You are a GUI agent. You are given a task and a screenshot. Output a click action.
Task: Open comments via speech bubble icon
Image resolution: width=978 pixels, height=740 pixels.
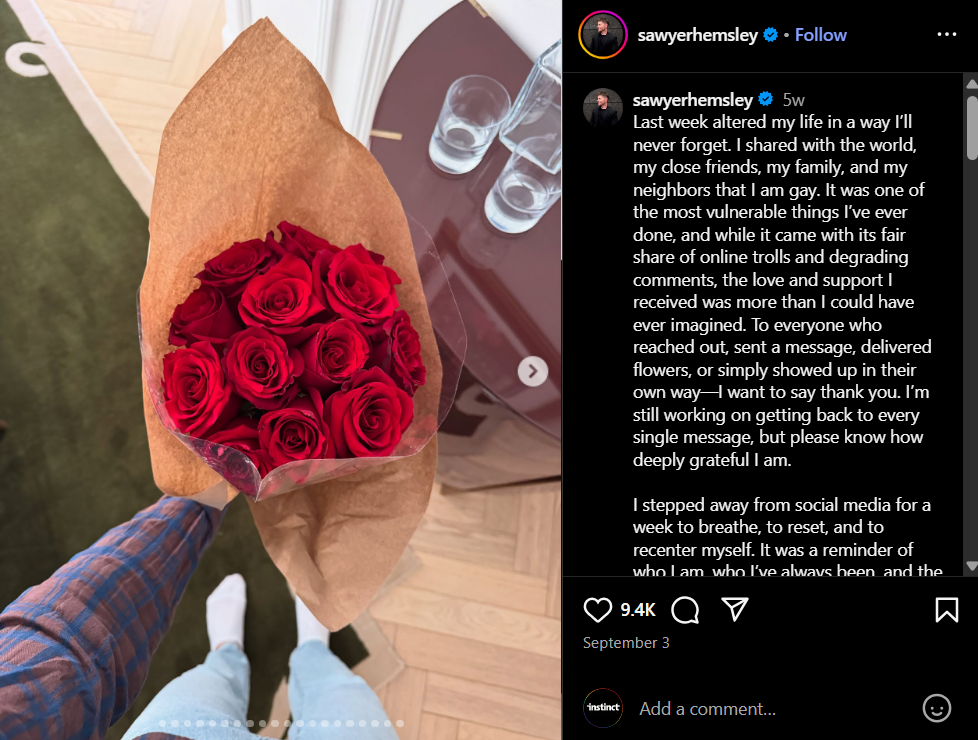coord(685,610)
